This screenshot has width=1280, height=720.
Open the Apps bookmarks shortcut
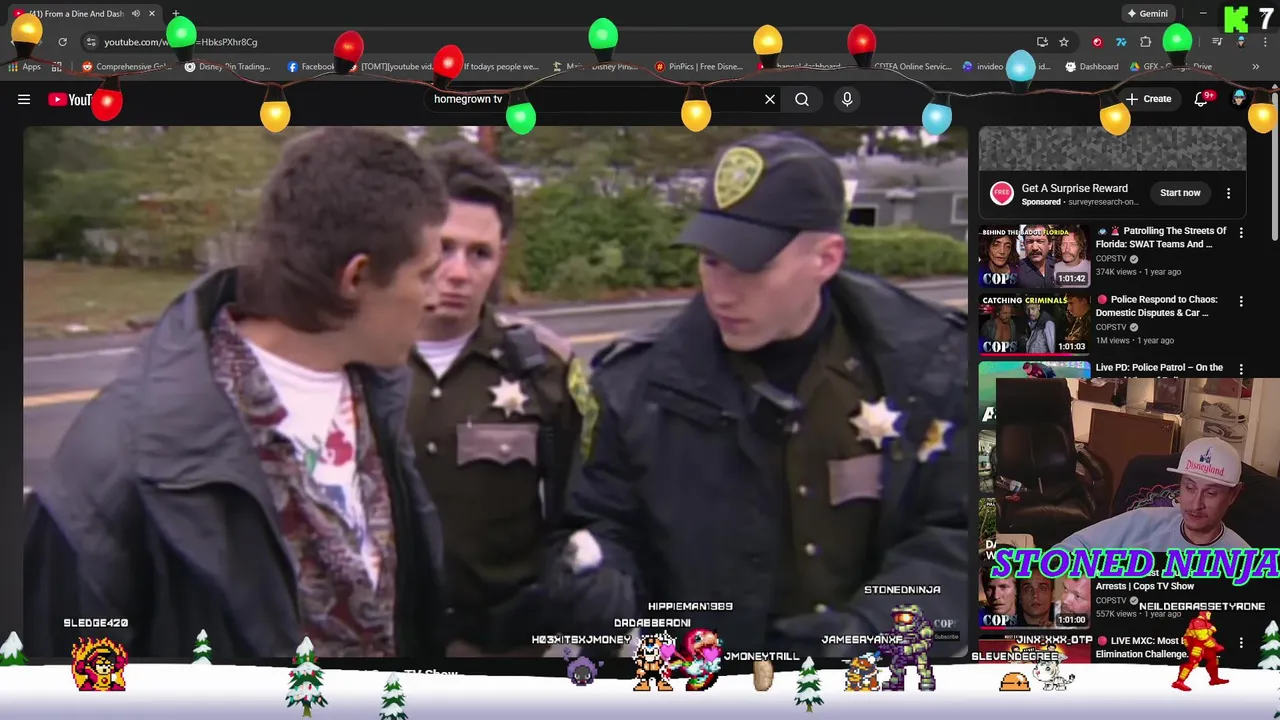[24, 67]
